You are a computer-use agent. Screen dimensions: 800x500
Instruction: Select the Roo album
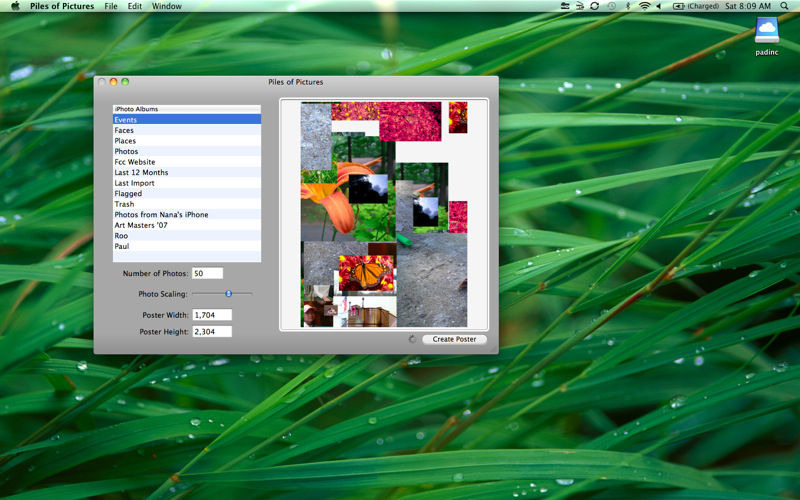[x=187, y=235]
